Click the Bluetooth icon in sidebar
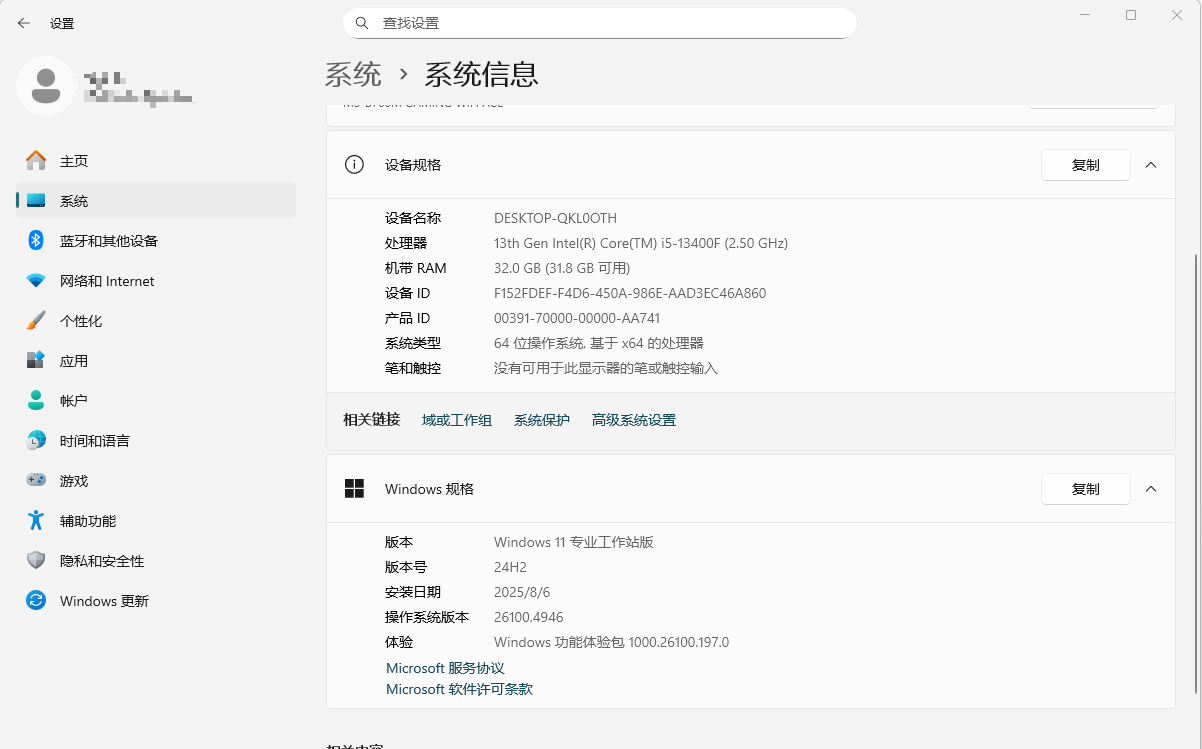 [x=36, y=241]
